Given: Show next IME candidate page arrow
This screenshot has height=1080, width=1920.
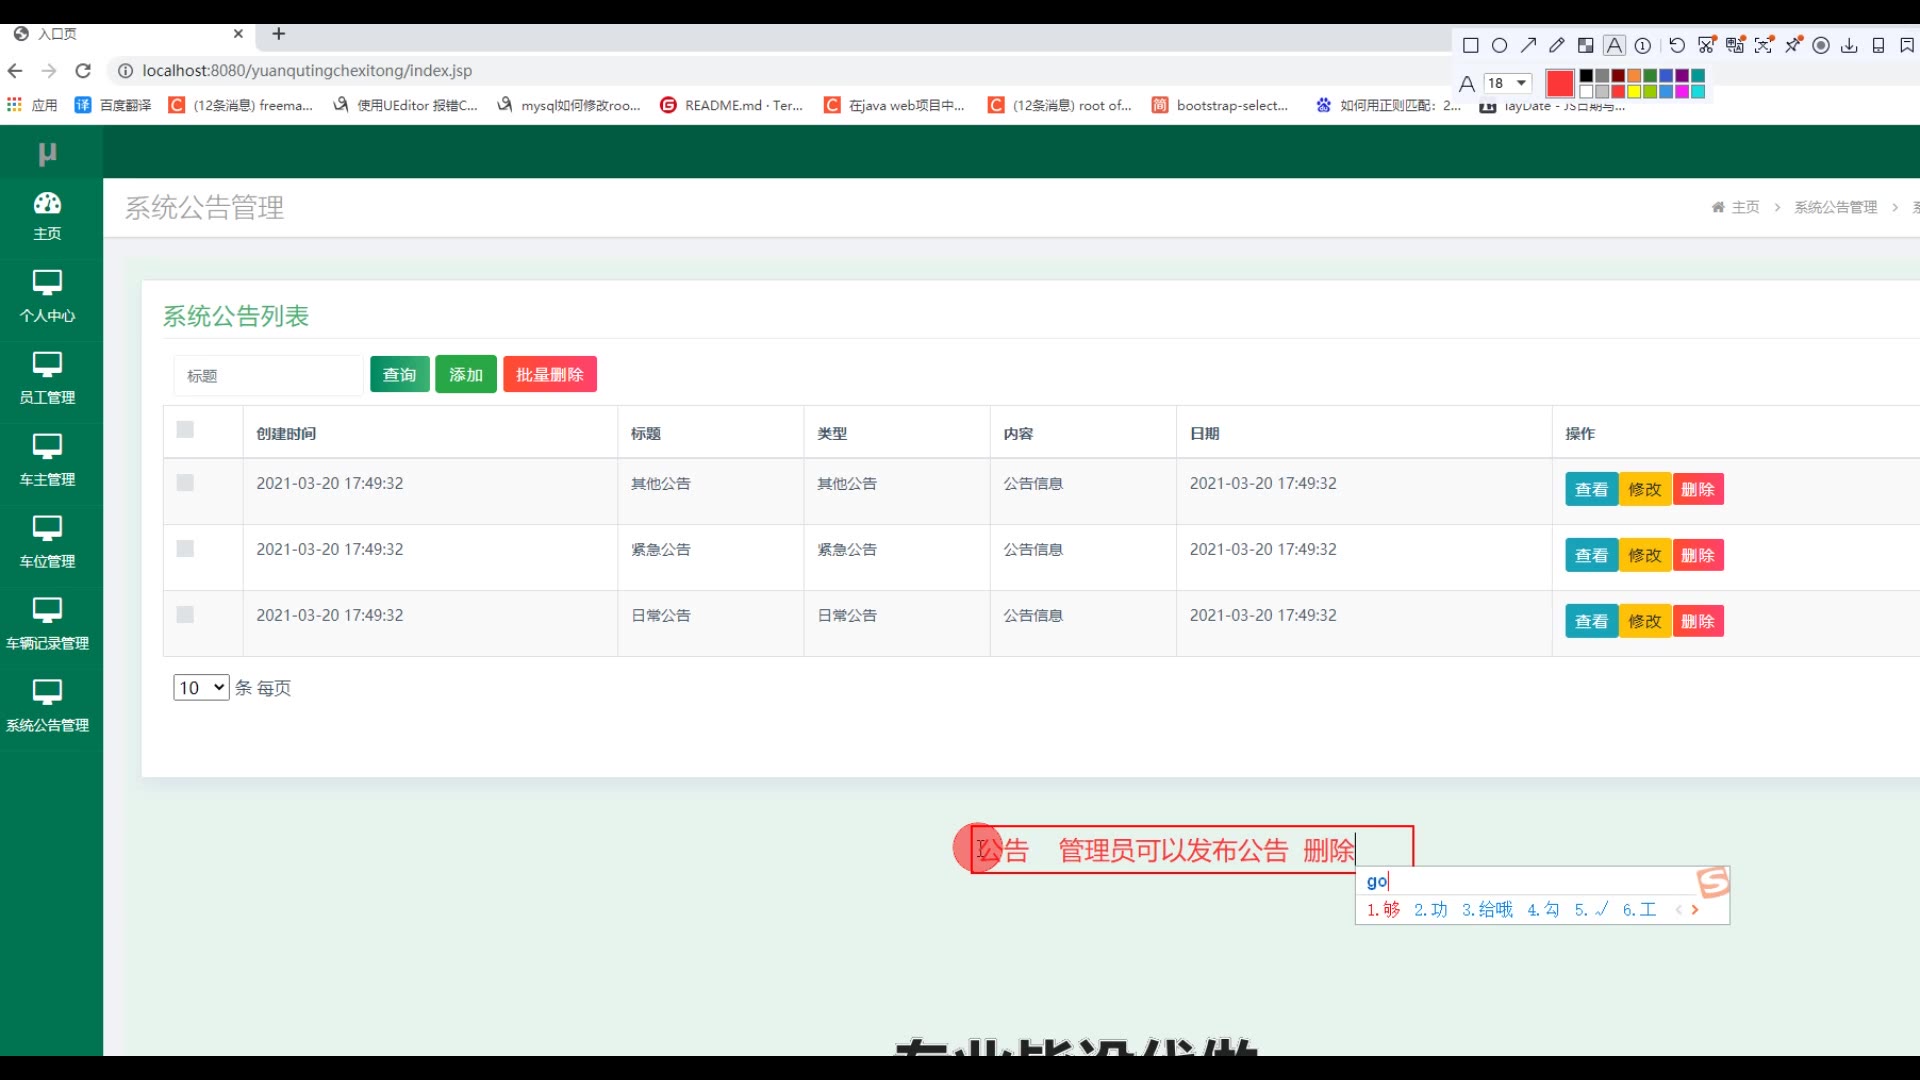Looking at the screenshot, I should click(1695, 910).
